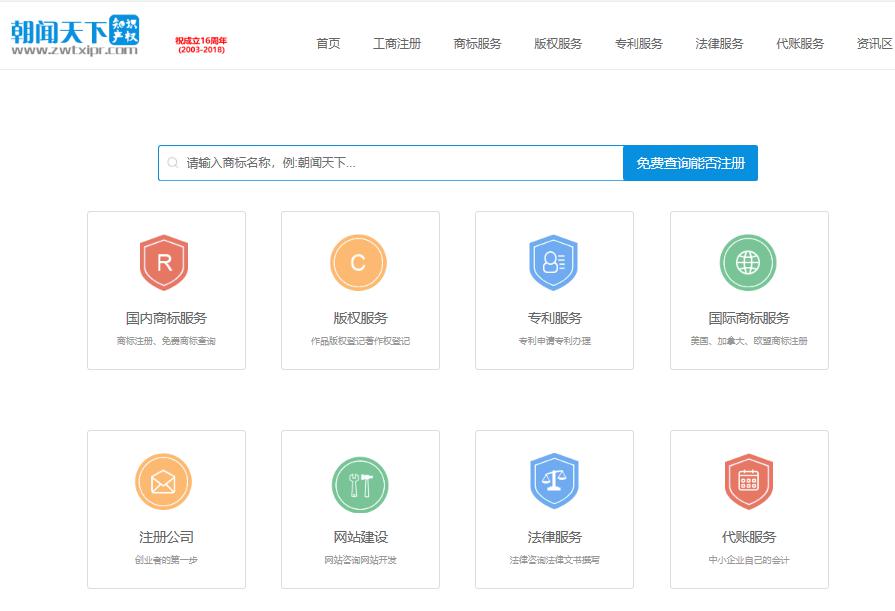Click the red R shield trademark icon

[165, 263]
